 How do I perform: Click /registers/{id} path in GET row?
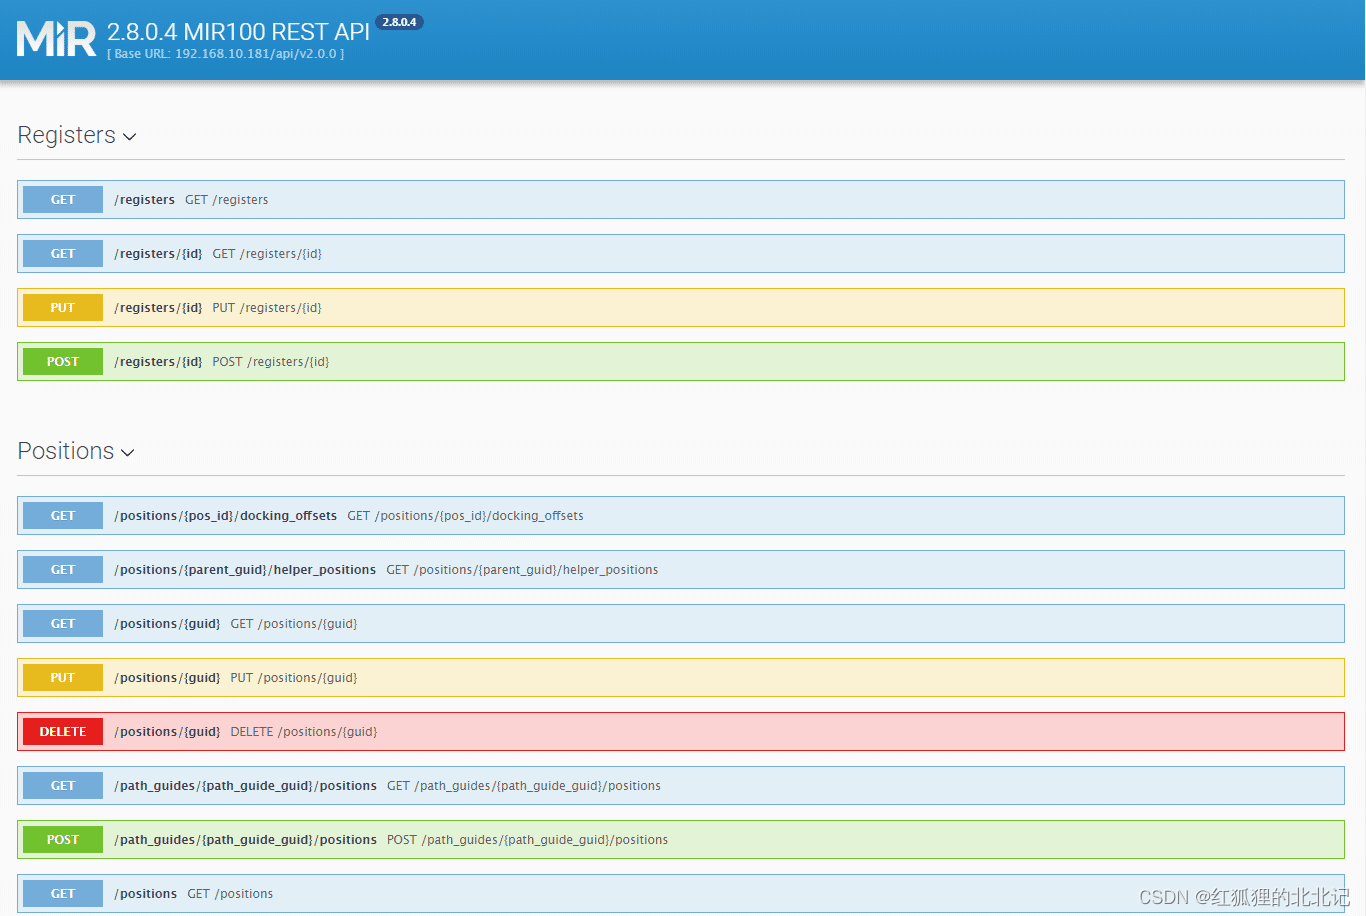point(158,254)
